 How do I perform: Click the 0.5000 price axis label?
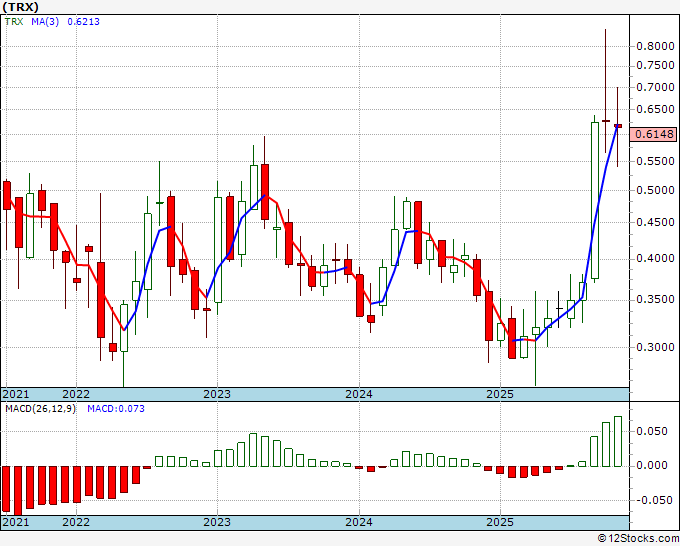coord(655,190)
